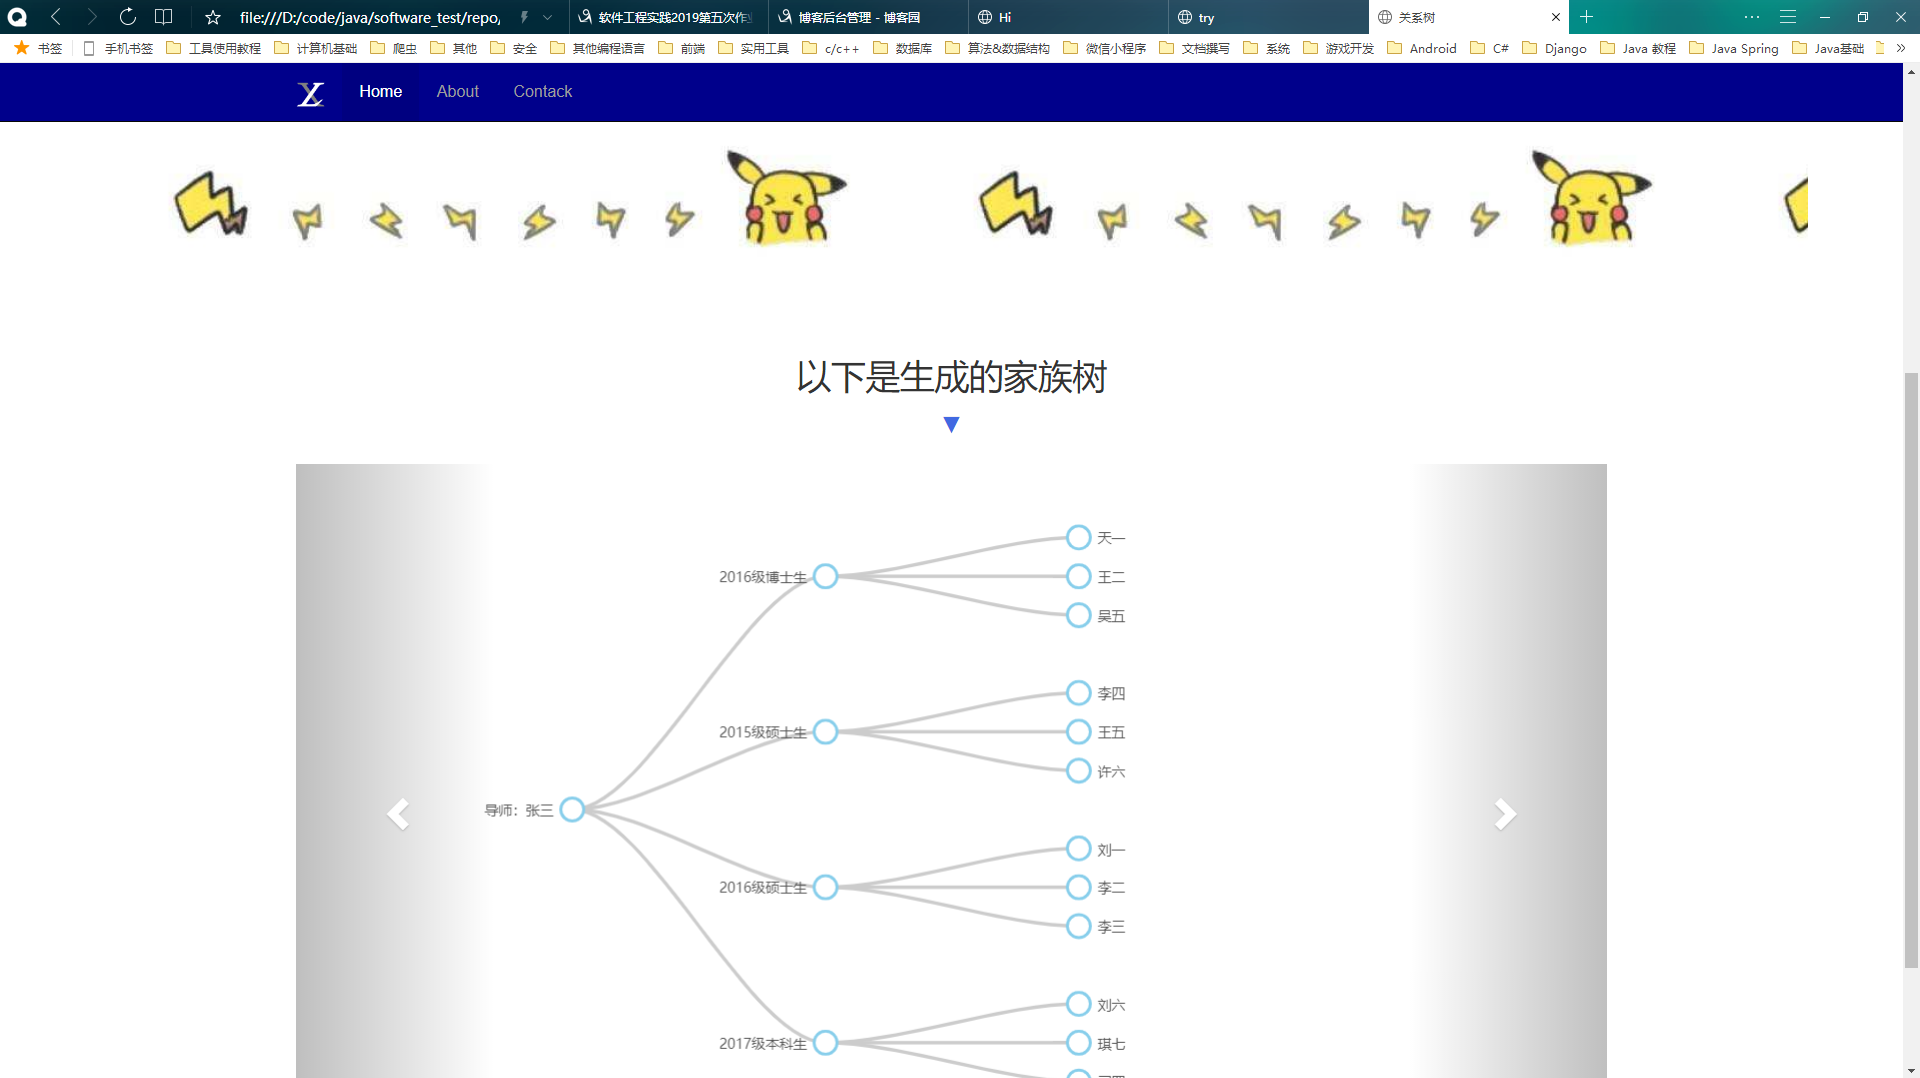The height and width of the screenshot is (1078, 1920).
Task: Open the 游戏开发 bookmark folder
Action: pos(1338,48)
